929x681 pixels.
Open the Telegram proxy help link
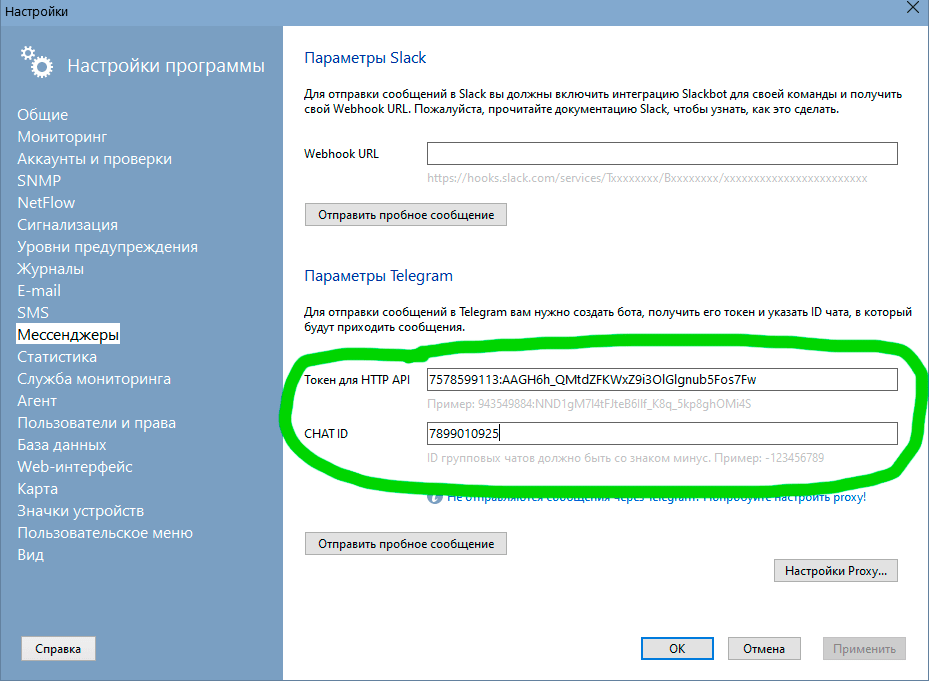656,497
